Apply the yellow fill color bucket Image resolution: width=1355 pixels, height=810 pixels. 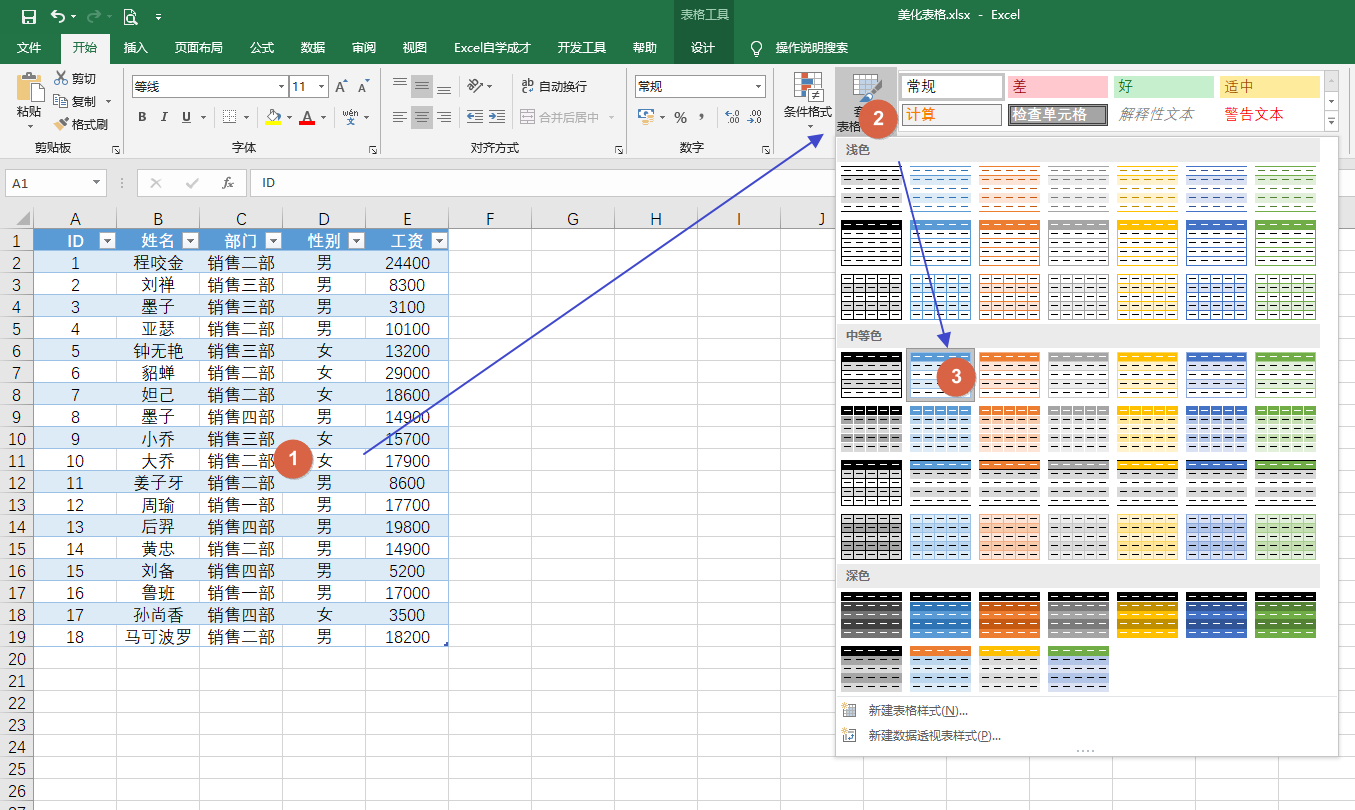(273, 117)
